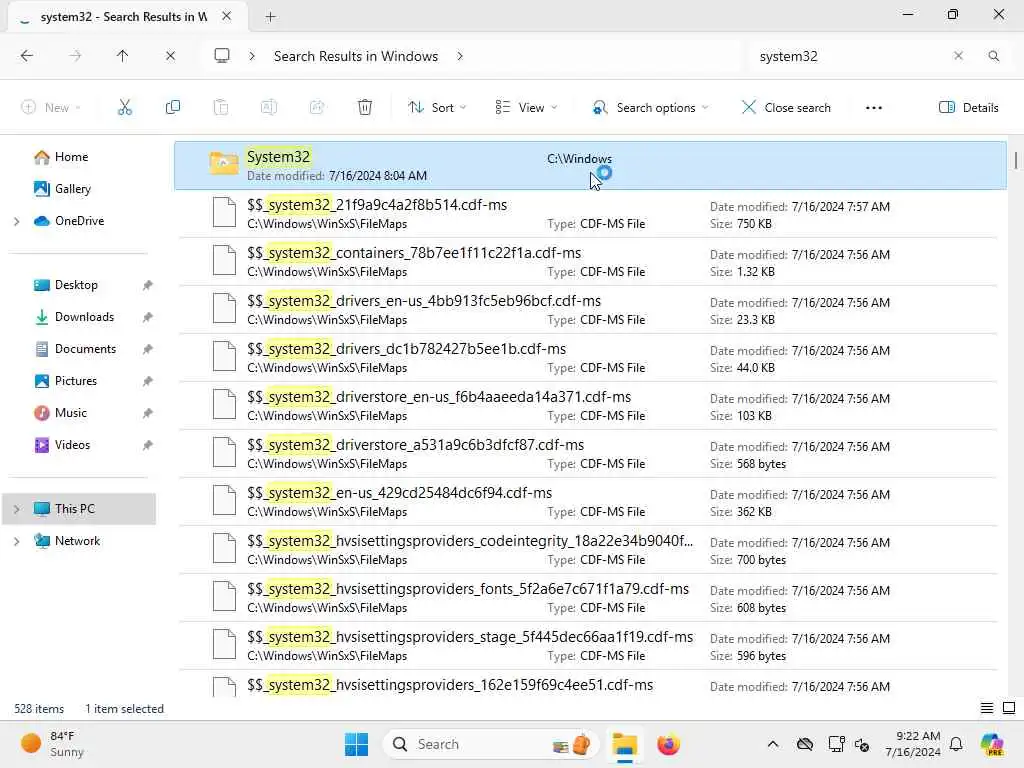Open File Explorer from the taskbar
Image resolution: width=1024 pixels, height=768 pixels.
pyautogui.click(x=624, y=744)
